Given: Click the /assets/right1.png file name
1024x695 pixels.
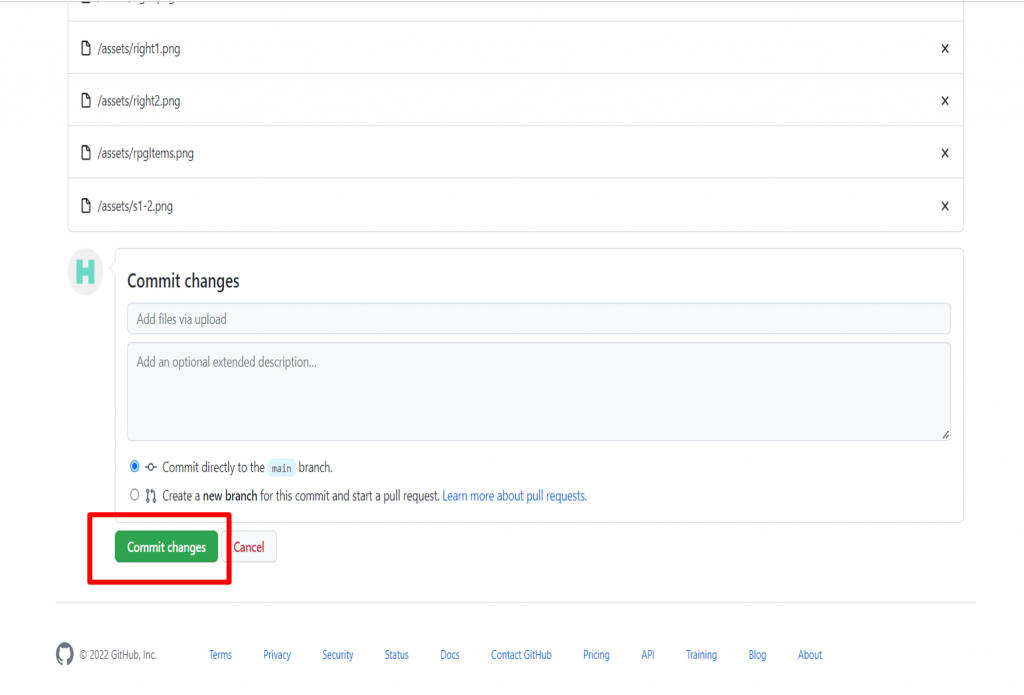Looking at the screenshot, I should (139, 48).
